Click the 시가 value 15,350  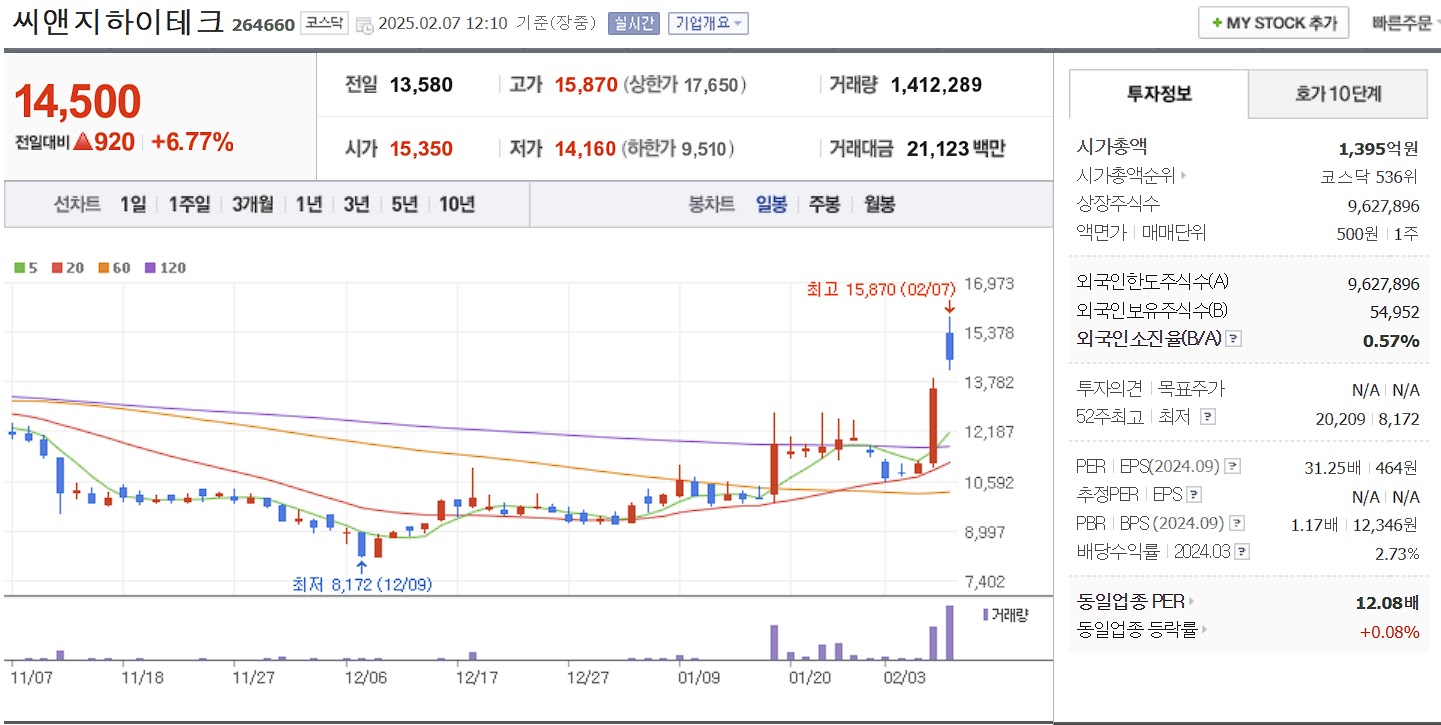[x=421, y=149]
